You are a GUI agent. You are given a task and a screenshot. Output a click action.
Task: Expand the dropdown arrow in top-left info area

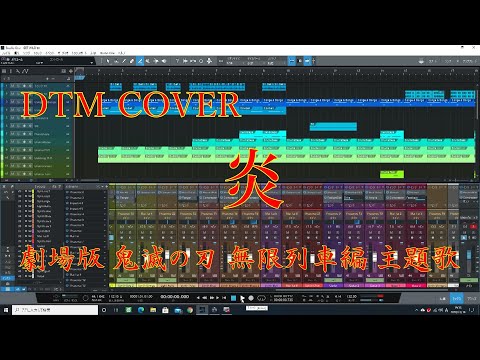click(x=92, y=63)
